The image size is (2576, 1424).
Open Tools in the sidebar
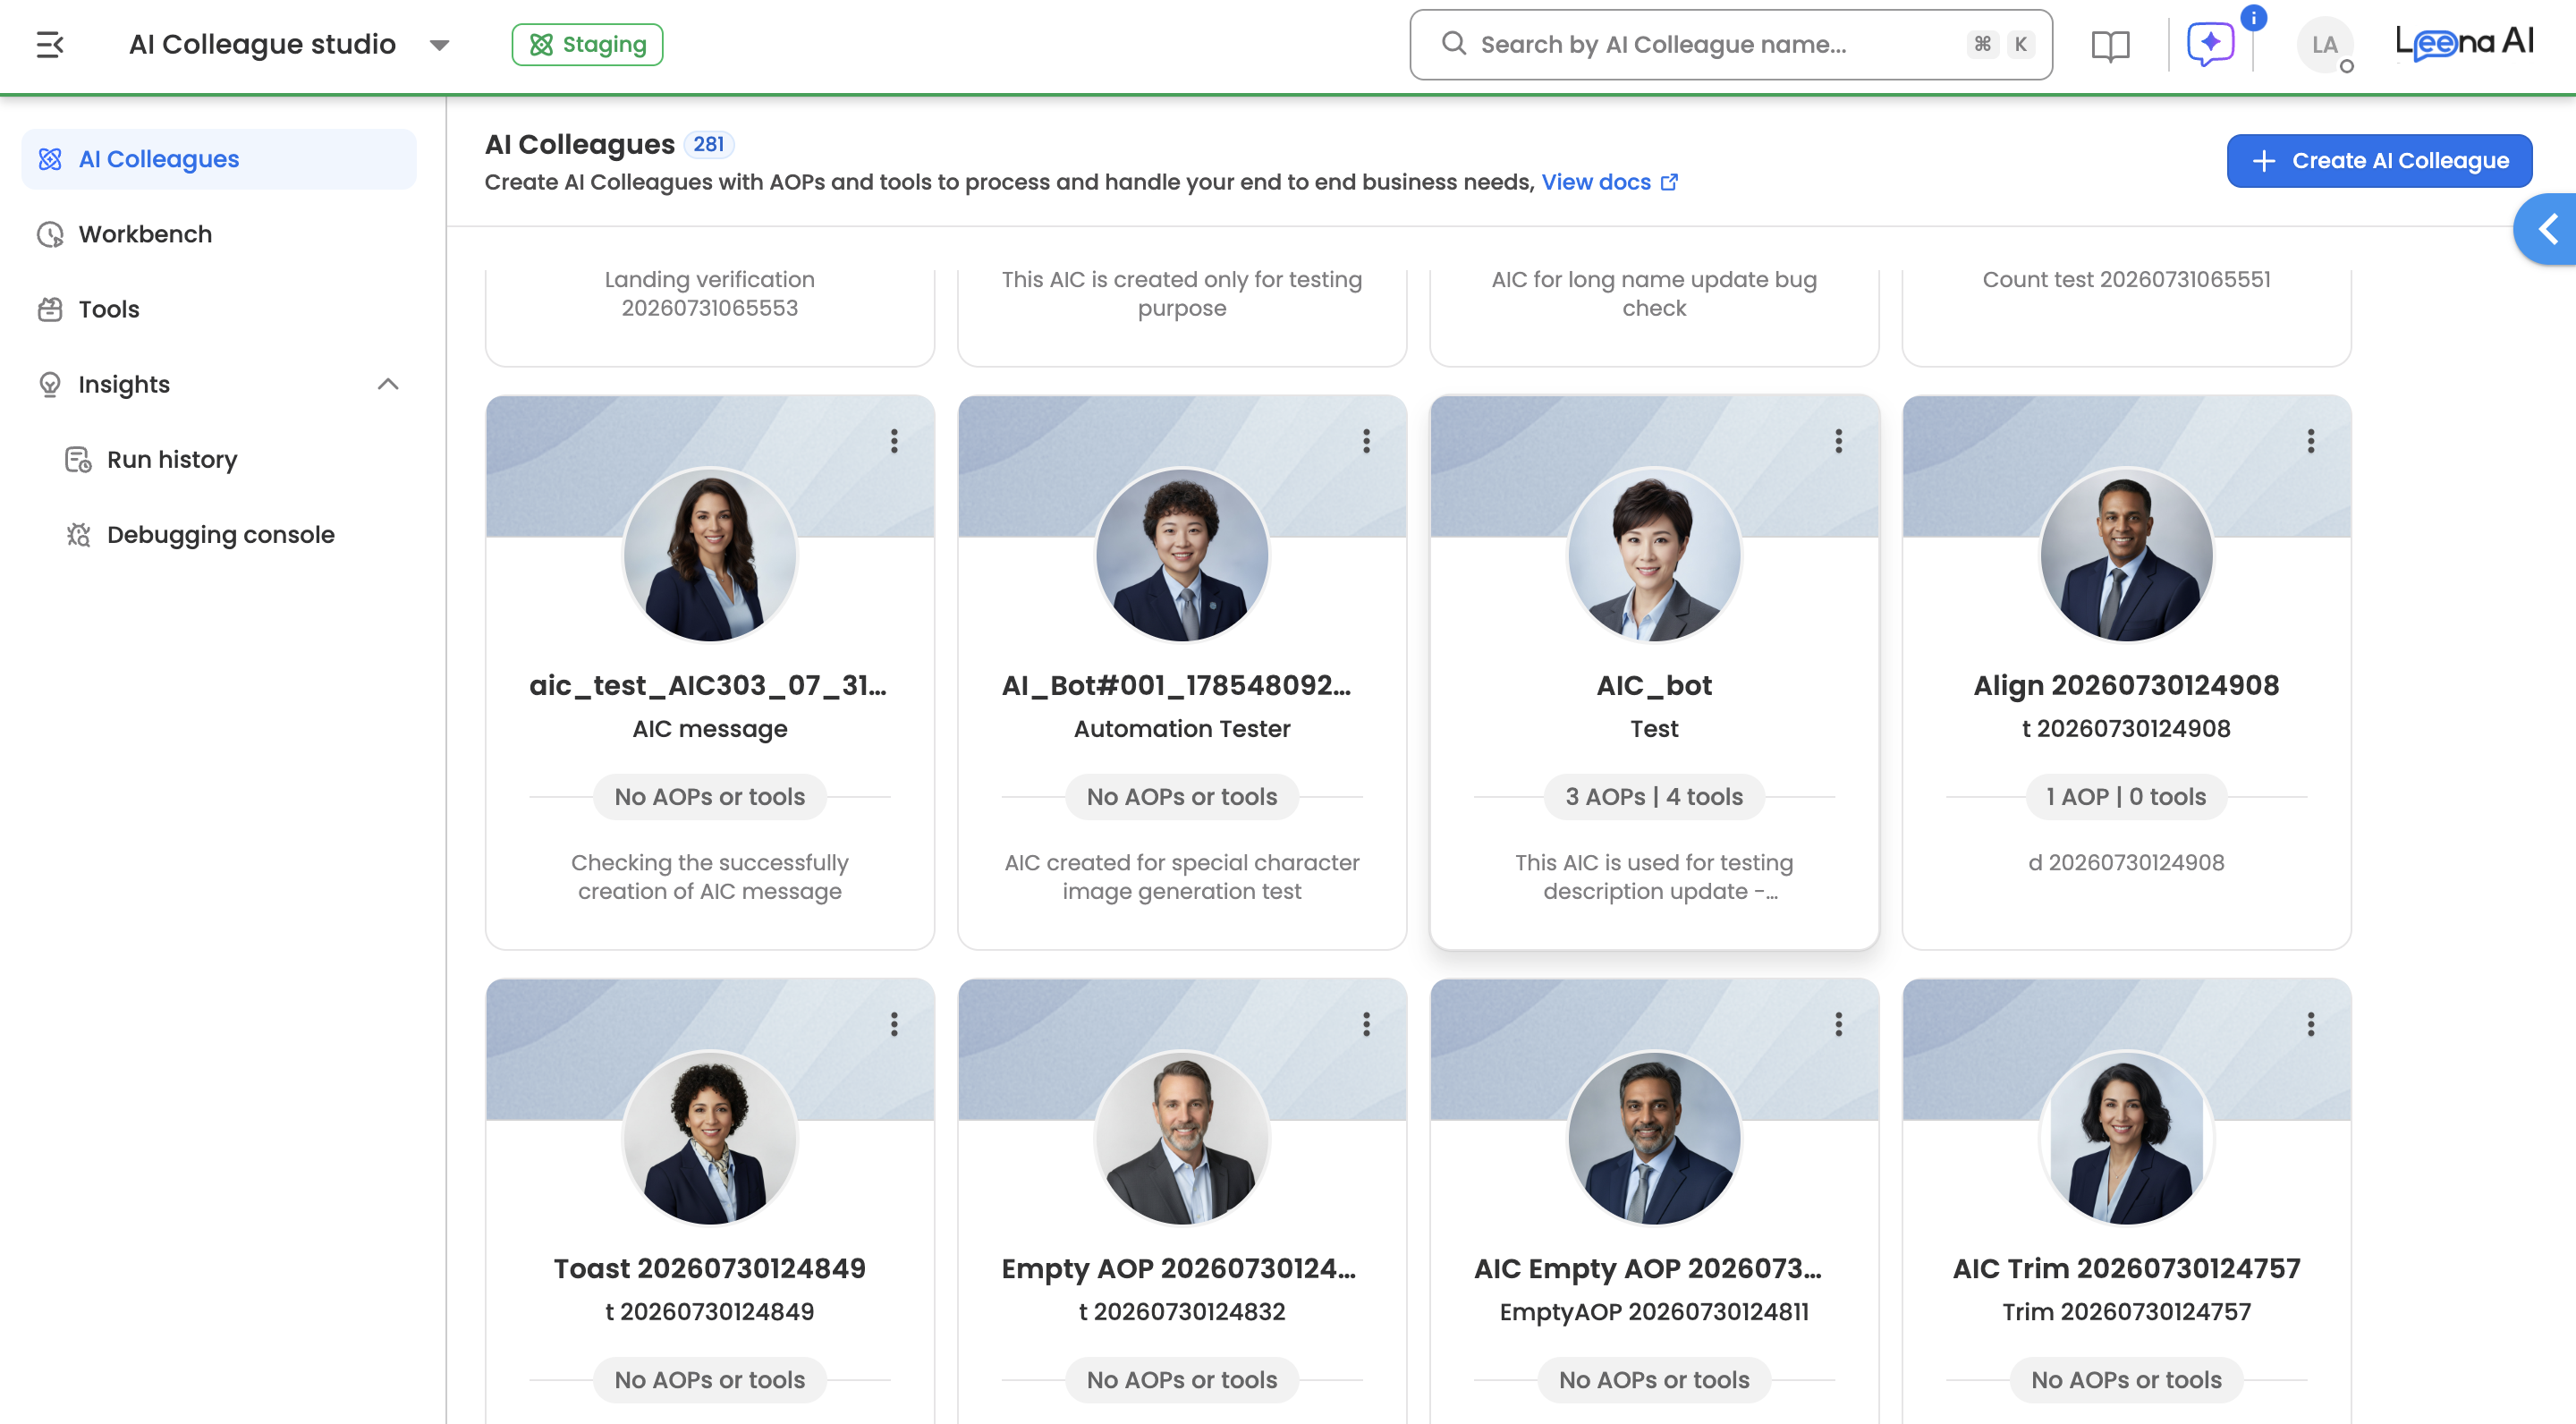(x=219, y=309)
